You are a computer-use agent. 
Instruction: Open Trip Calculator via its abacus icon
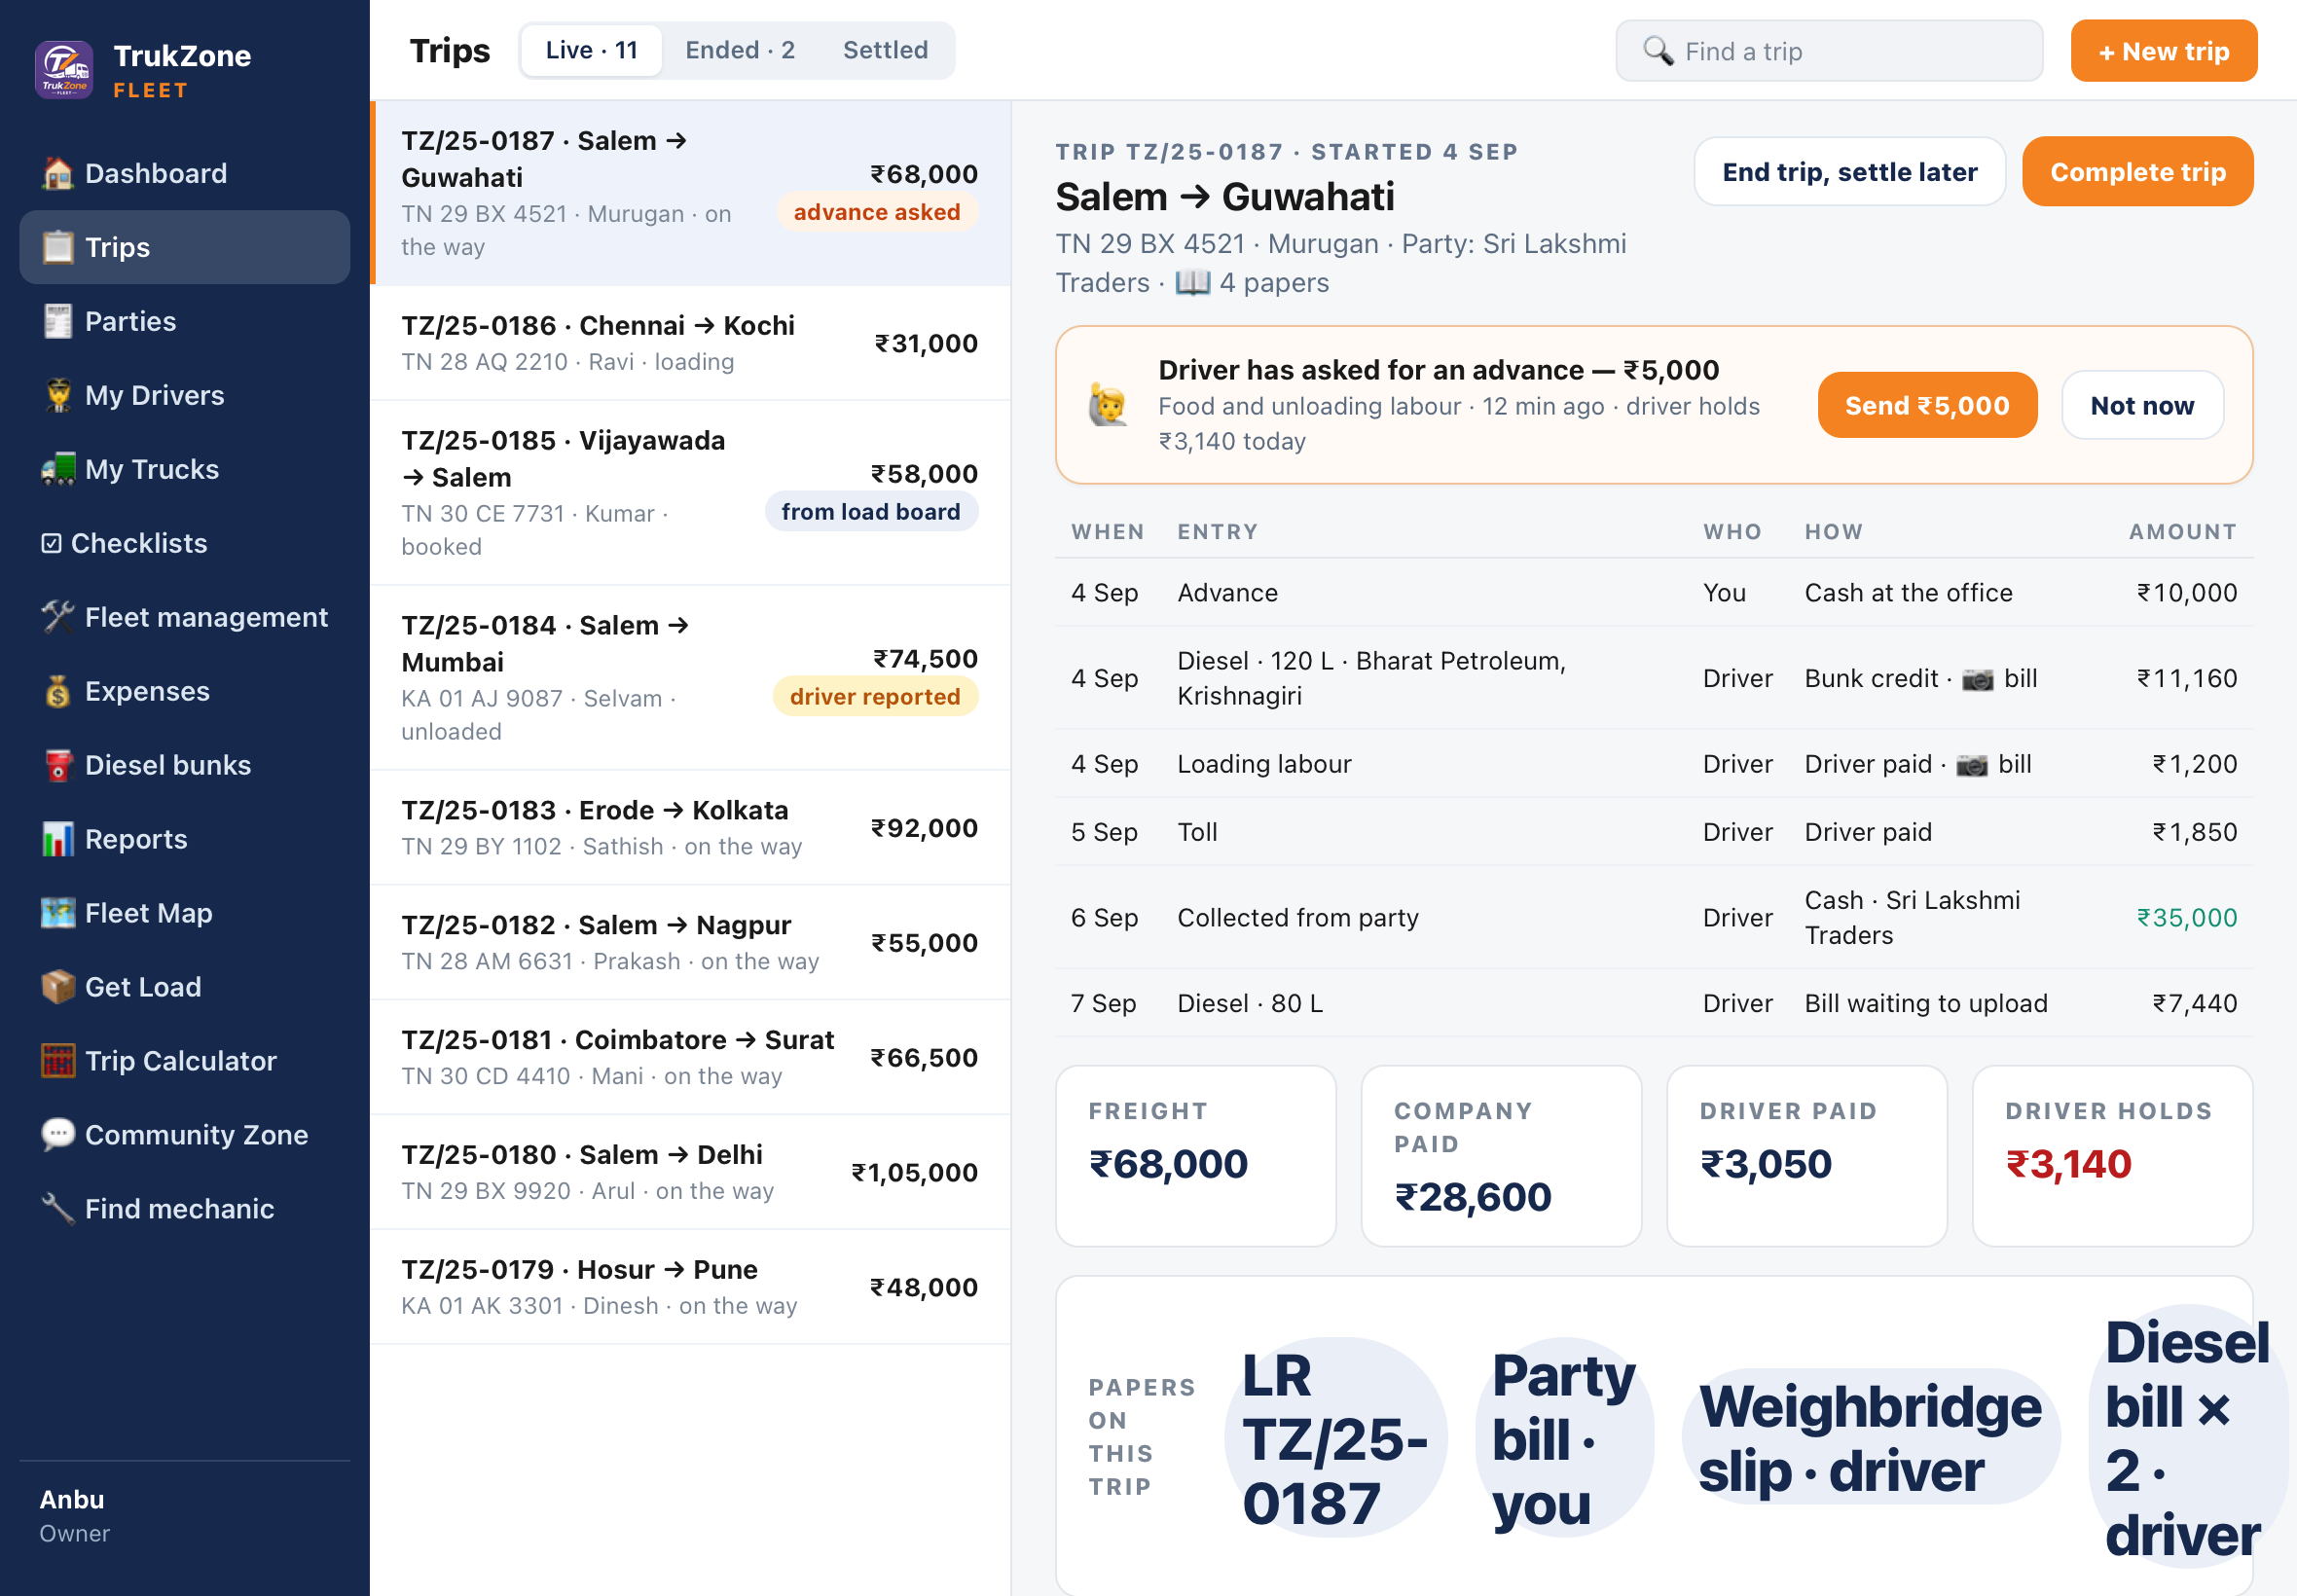click(x=58, y=1061)
